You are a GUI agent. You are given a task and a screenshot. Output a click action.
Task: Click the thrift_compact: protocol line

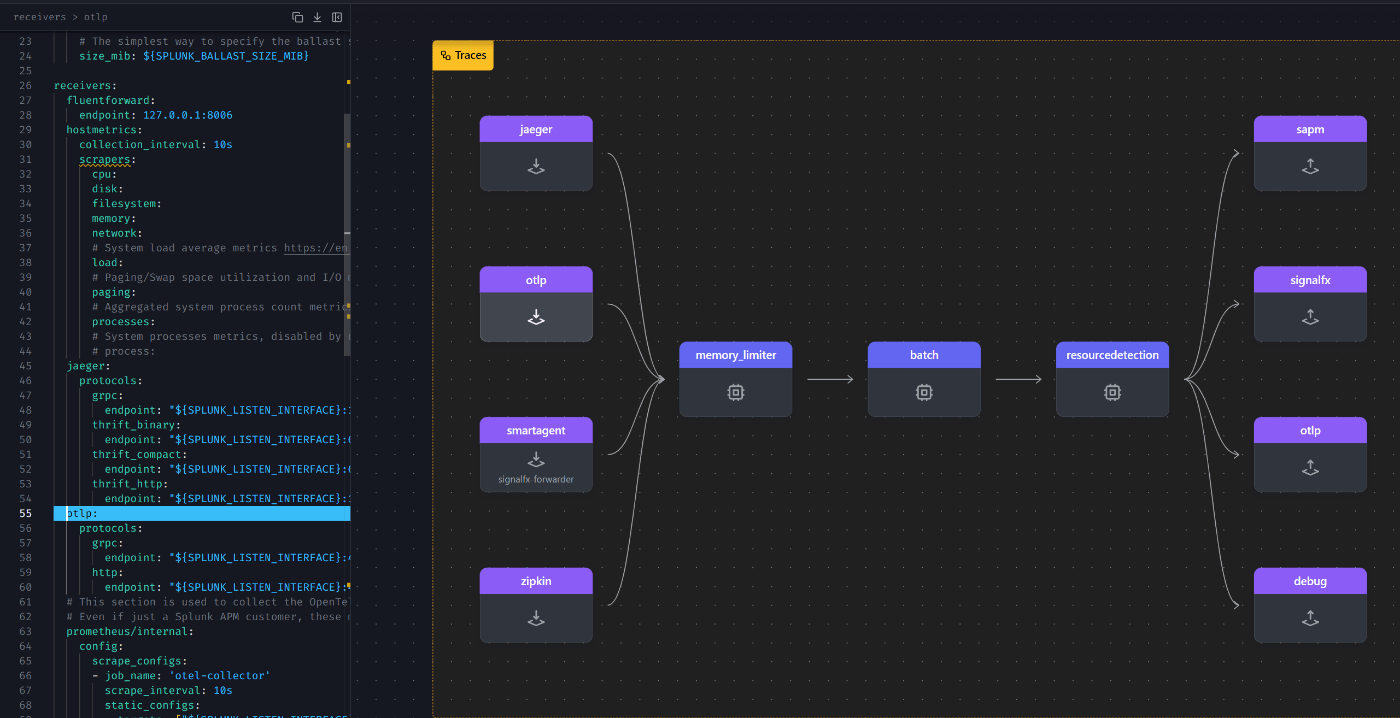[x=139, y=454]
